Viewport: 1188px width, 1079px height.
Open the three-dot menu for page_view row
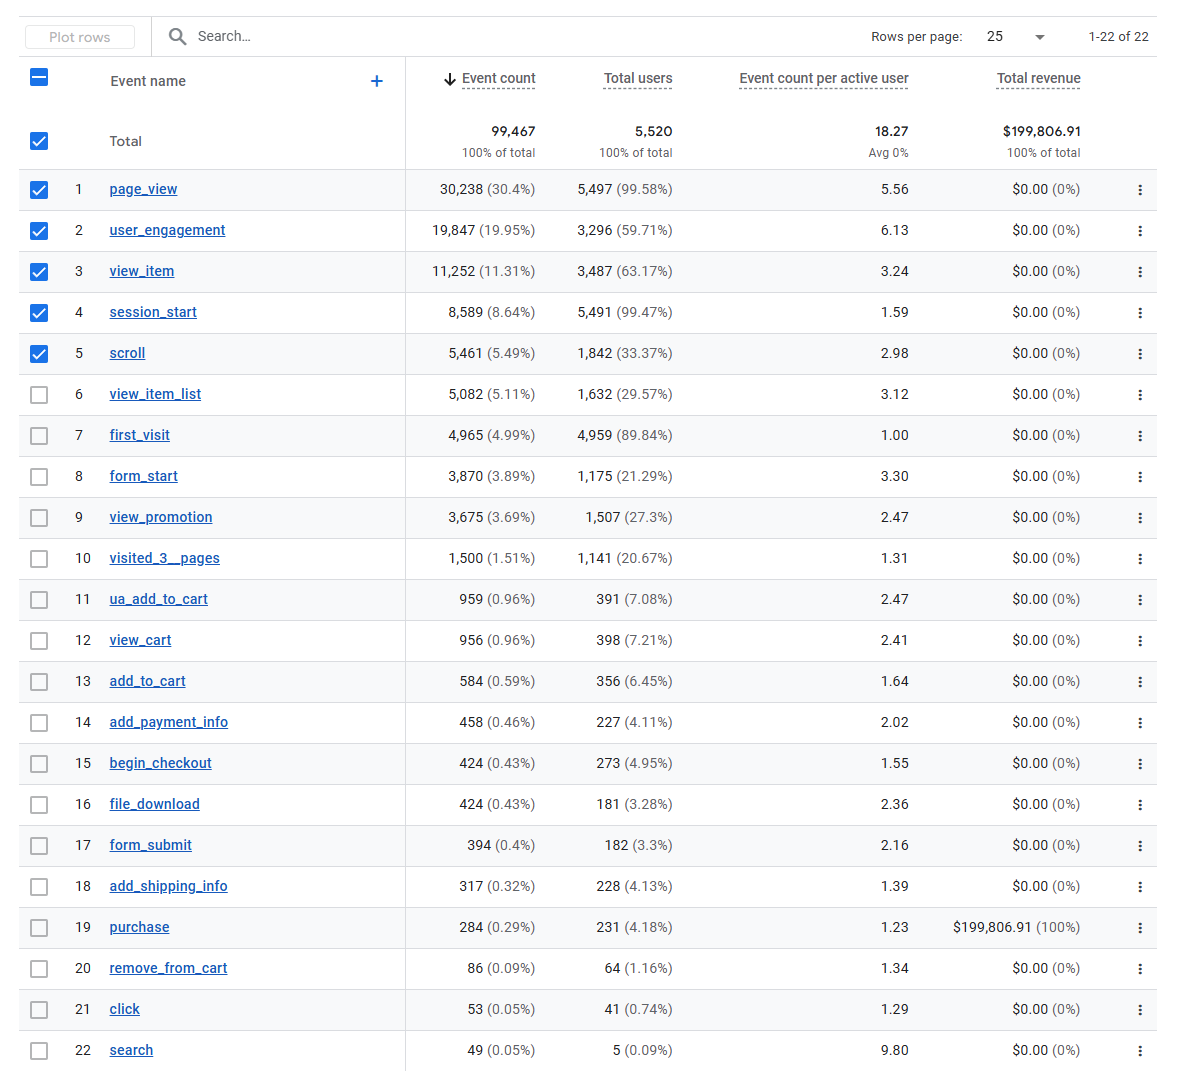click(1140, 190)
